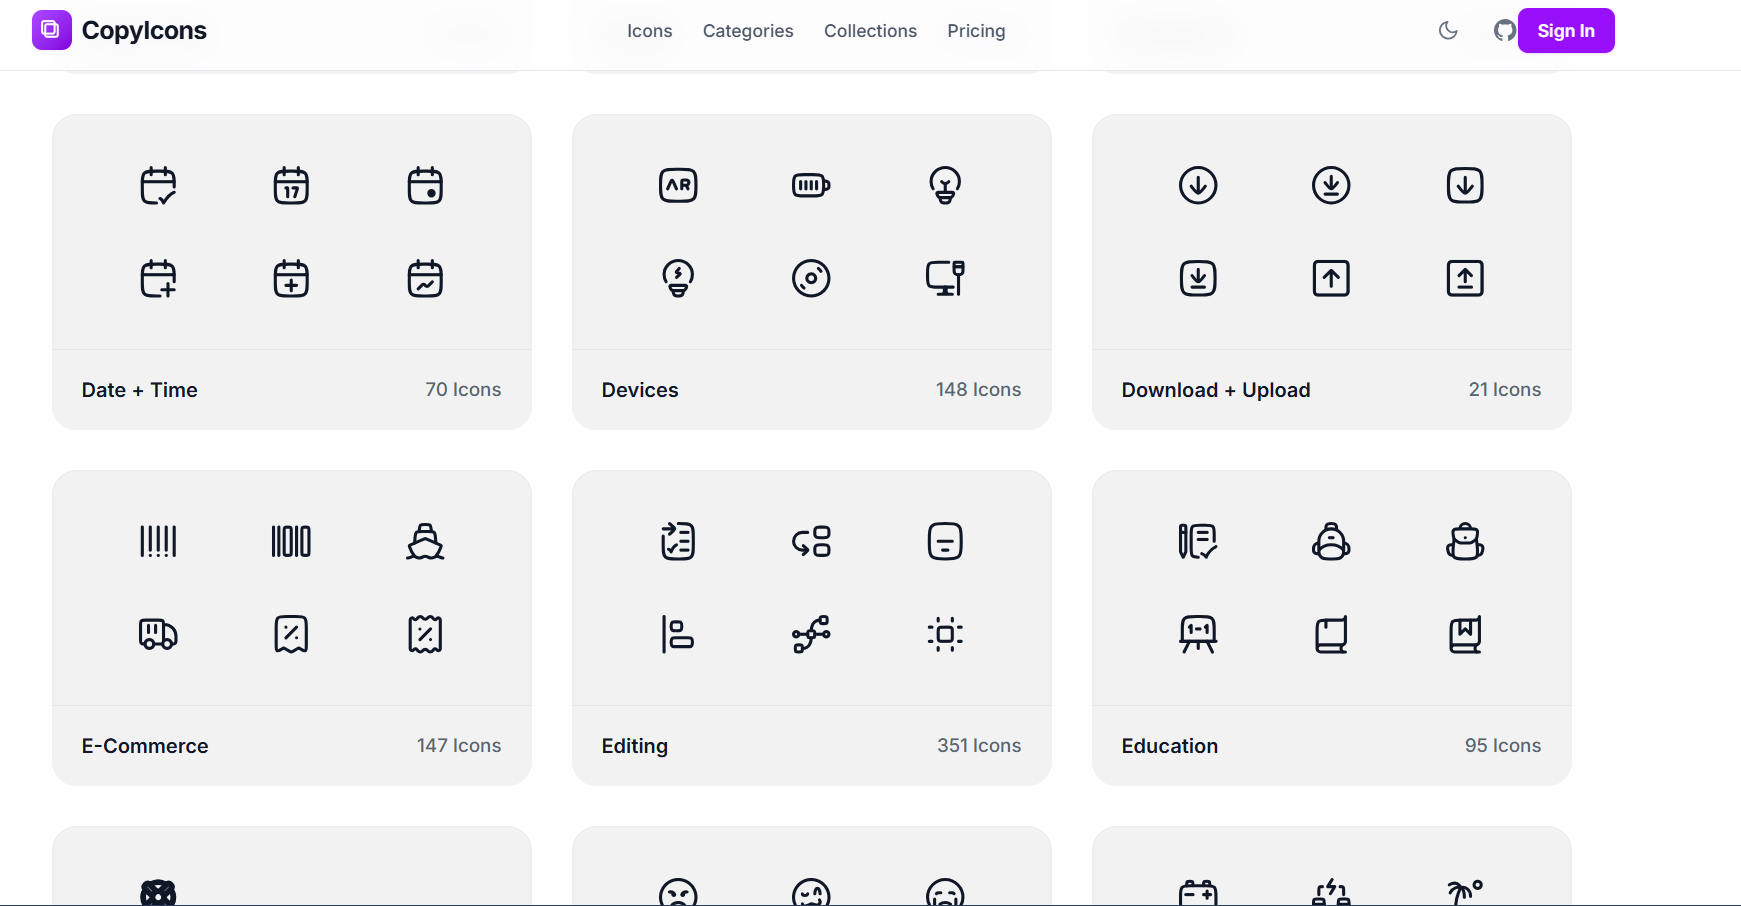Click the 147 Icons count label
Screen dimensions: 1741x906
[x=459, y=746]
